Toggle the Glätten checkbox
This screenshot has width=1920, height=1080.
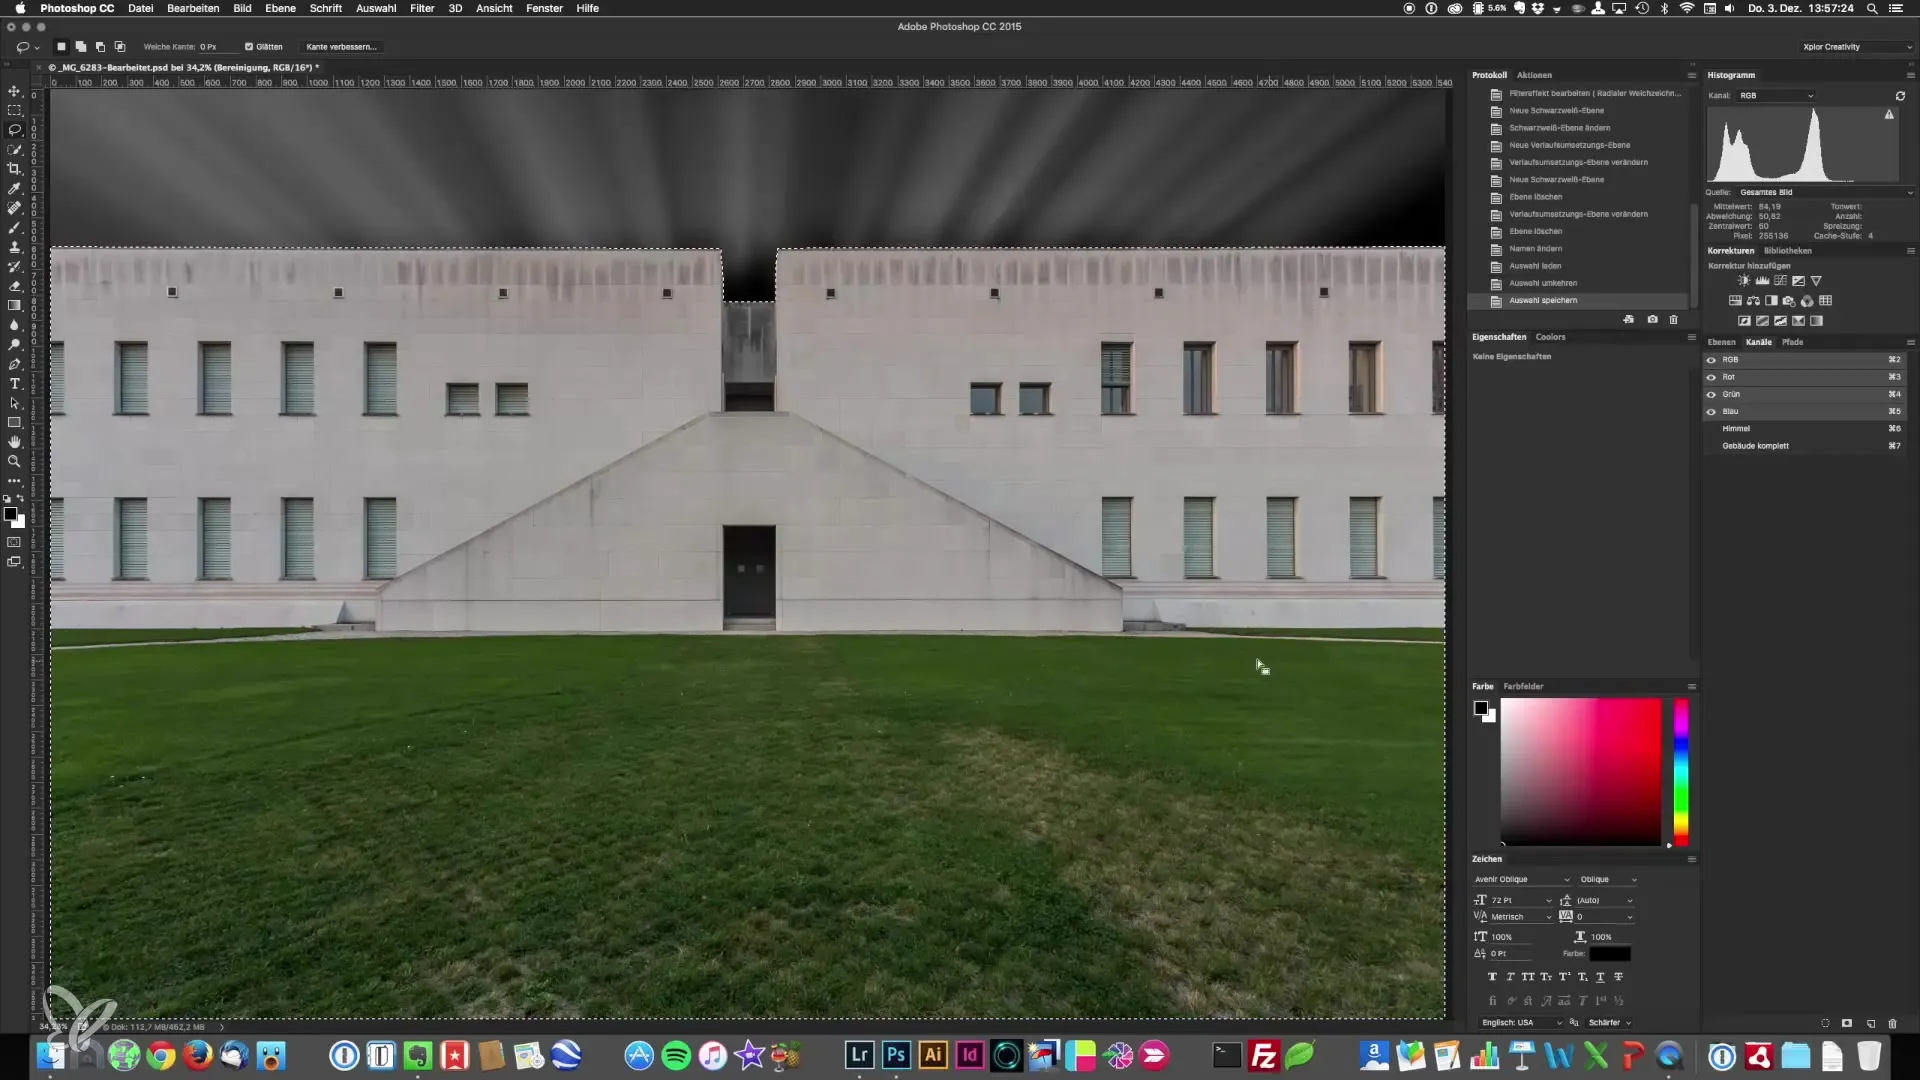(x=249, y=47)
